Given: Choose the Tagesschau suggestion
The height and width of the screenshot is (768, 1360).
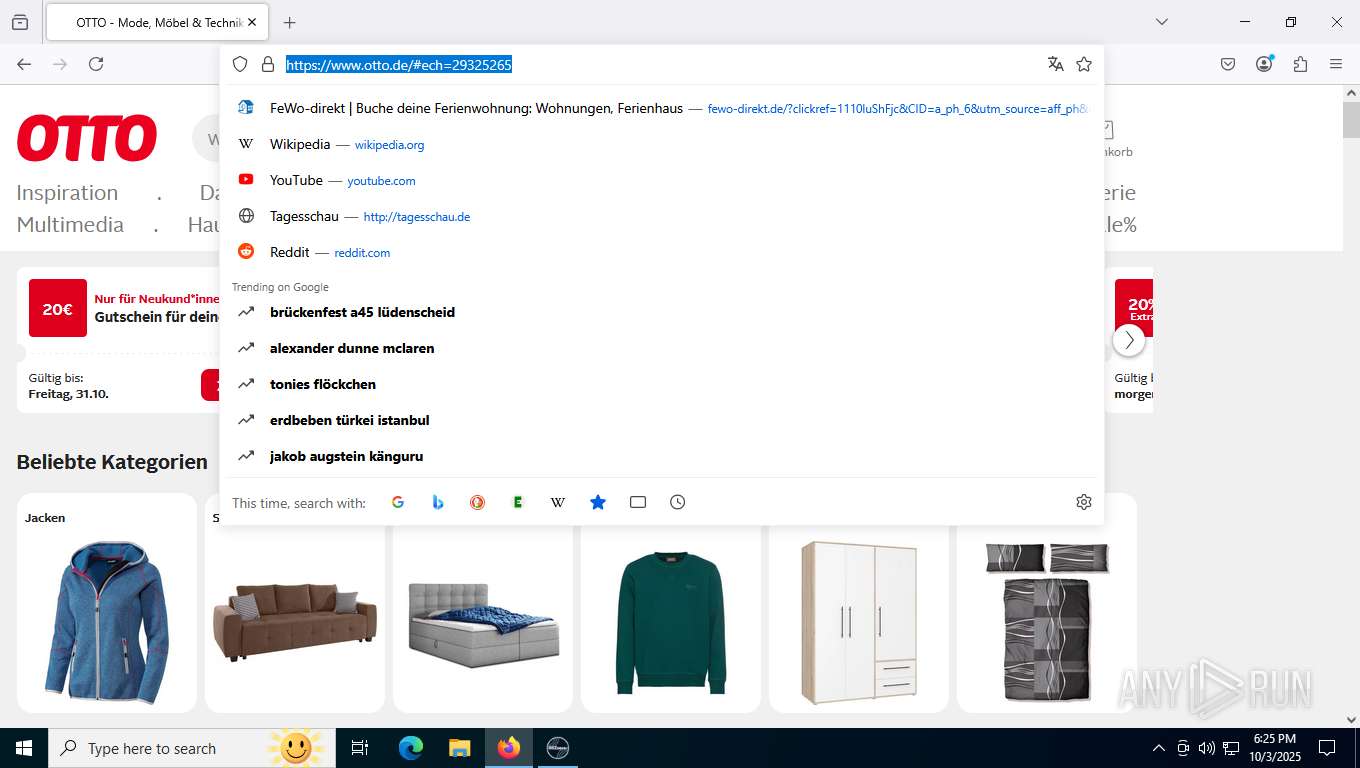Looking at the screenshot, I should (662, 216).
